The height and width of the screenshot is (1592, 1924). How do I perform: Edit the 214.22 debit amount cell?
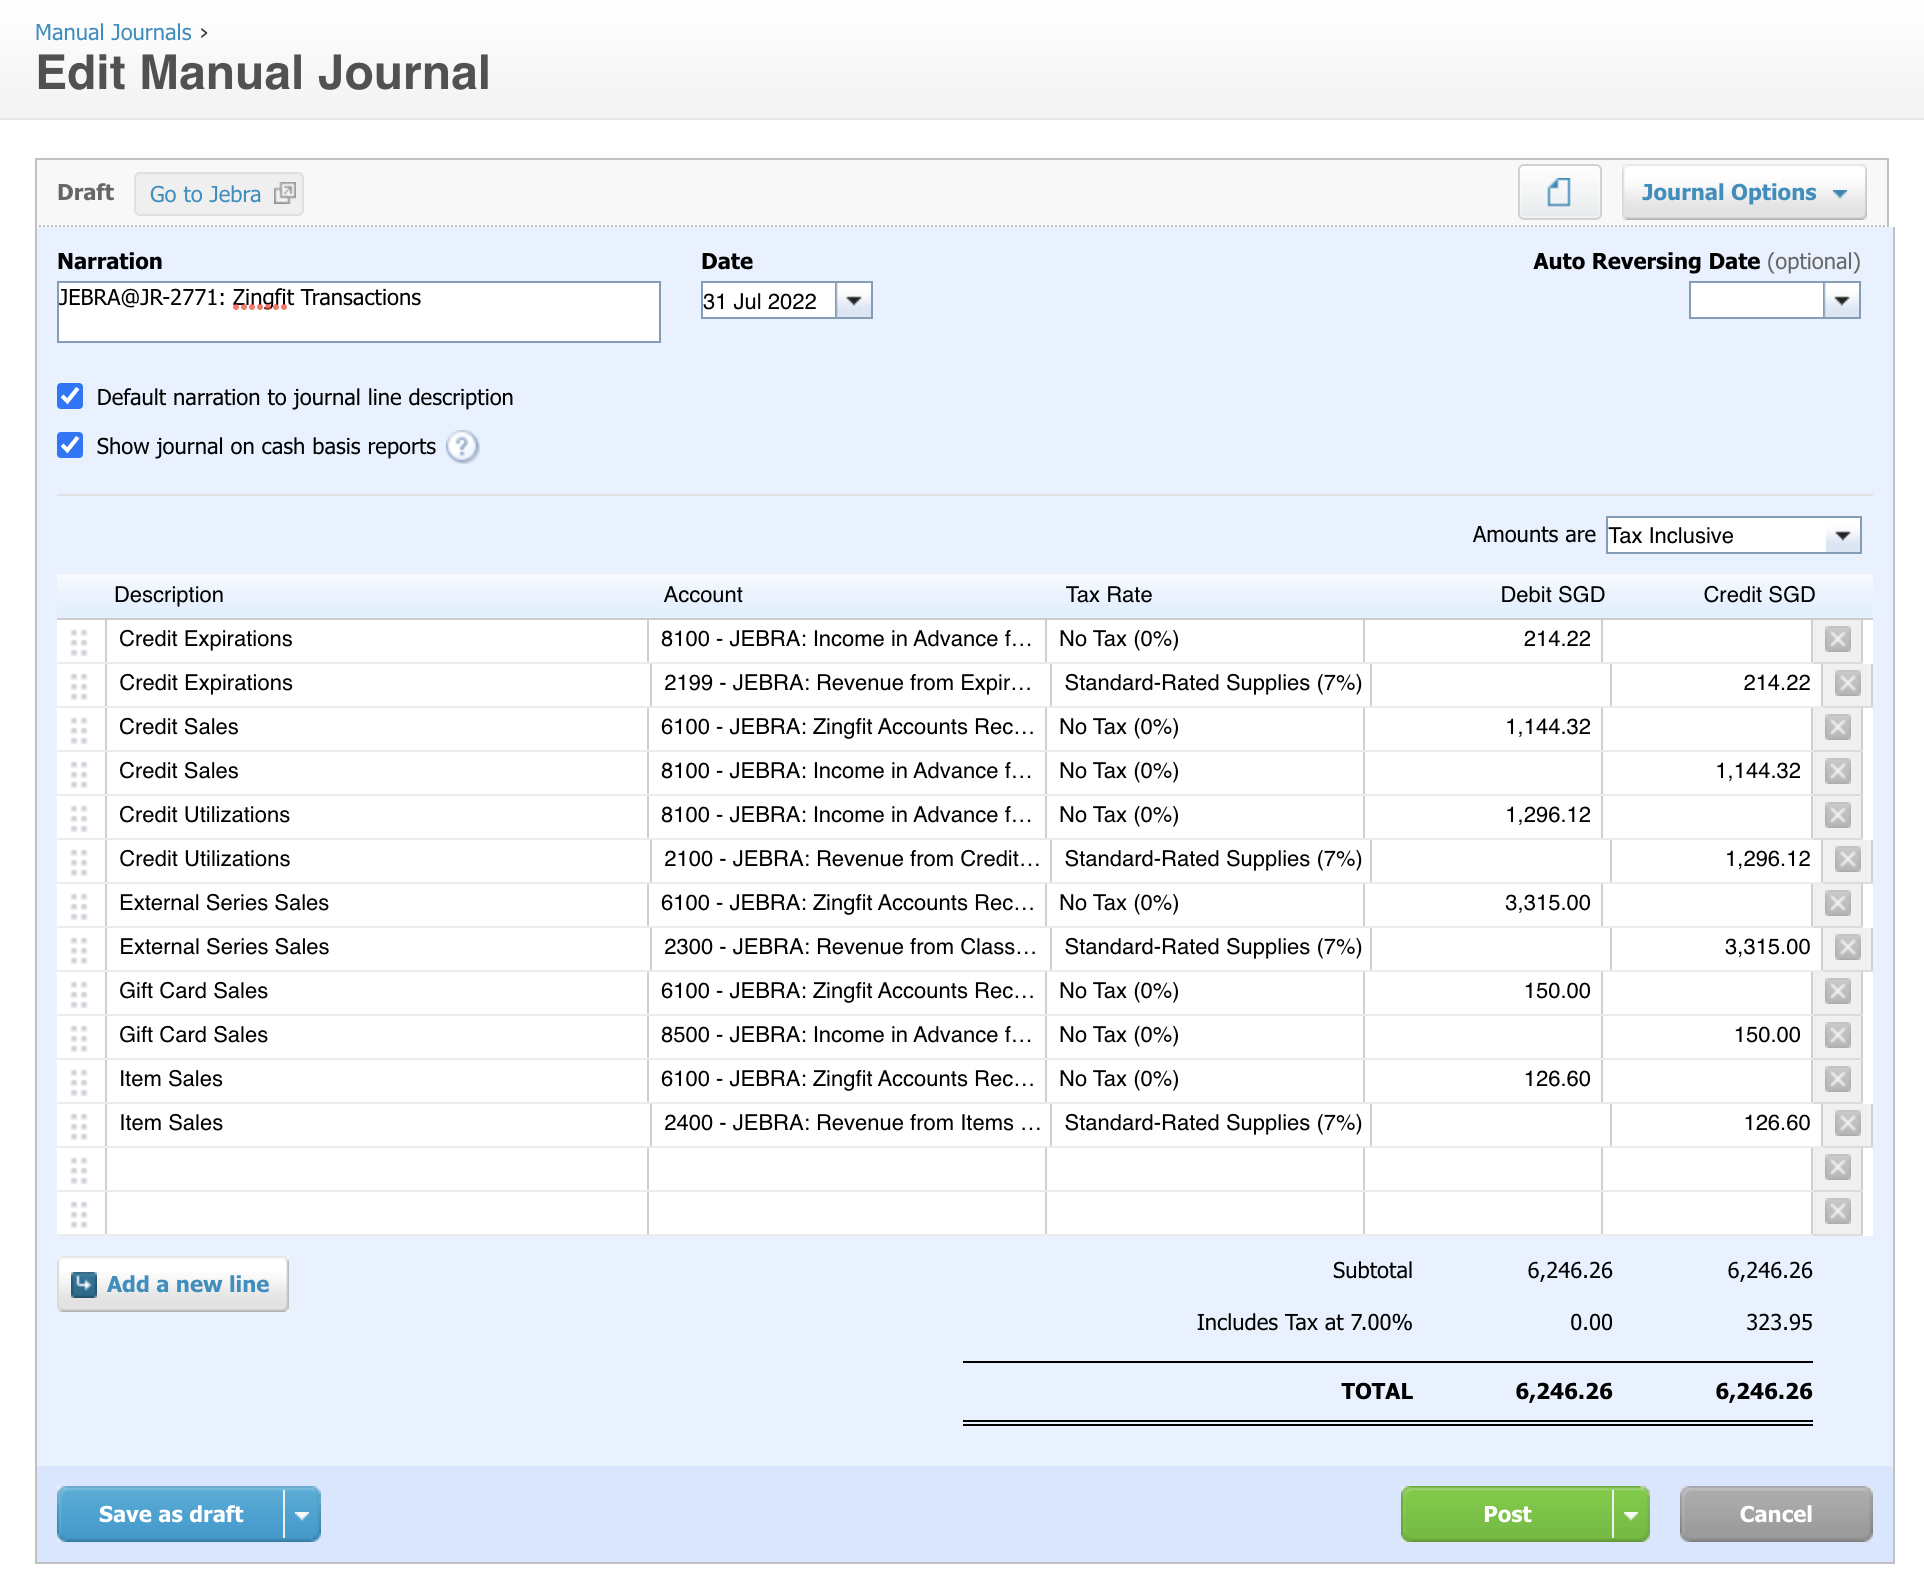click(x=1483, y=639)
